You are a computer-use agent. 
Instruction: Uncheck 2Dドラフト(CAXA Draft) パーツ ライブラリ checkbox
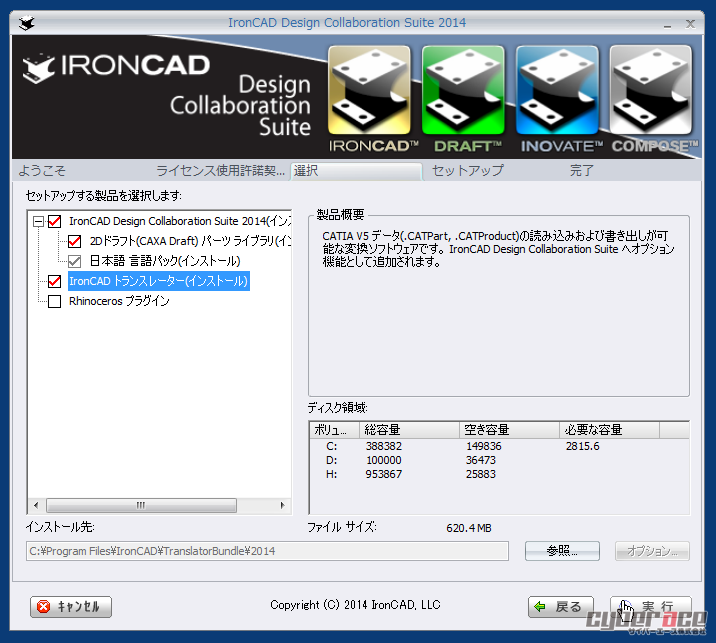click(x=74, y=241)
